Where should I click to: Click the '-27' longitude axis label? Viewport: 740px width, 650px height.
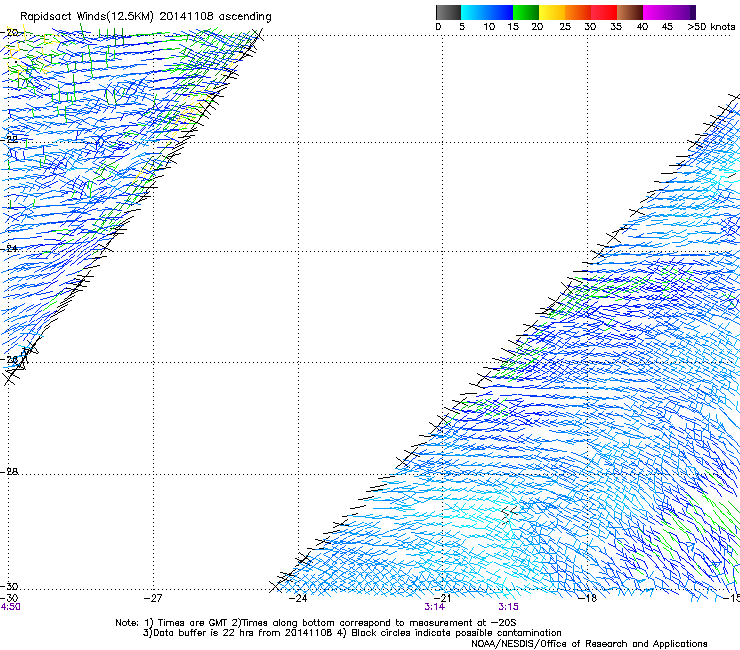pyautogui.click(x=153, y=598)
